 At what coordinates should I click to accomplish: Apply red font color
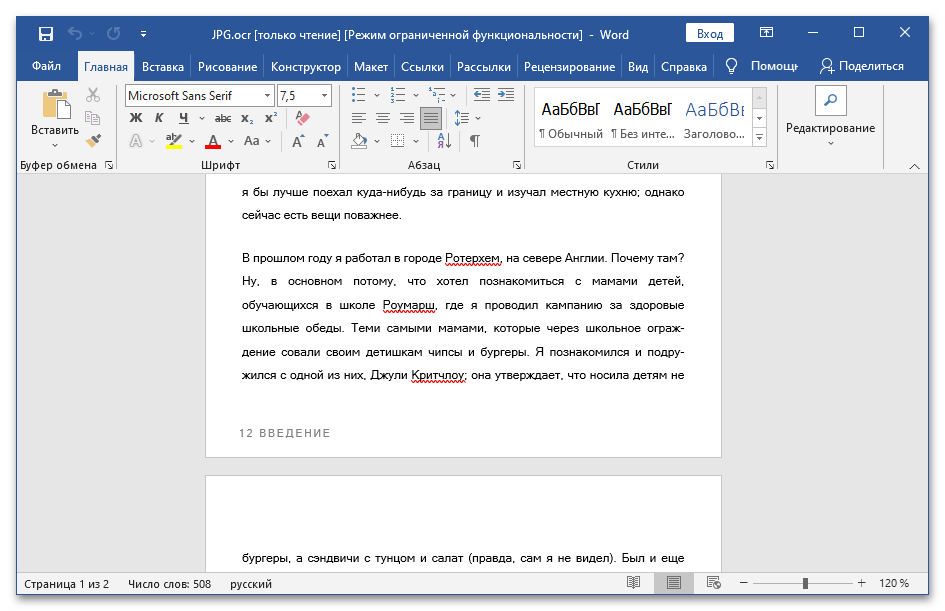[x=213, y=141]
